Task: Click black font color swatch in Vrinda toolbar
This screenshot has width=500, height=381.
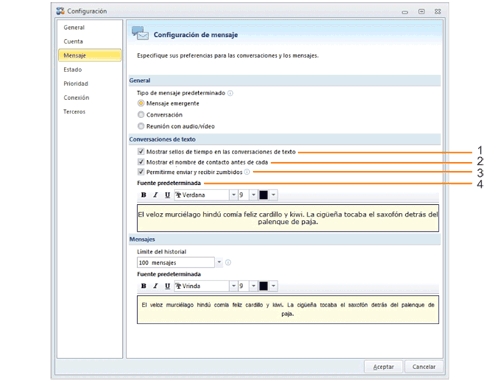Action: [263, 286]
